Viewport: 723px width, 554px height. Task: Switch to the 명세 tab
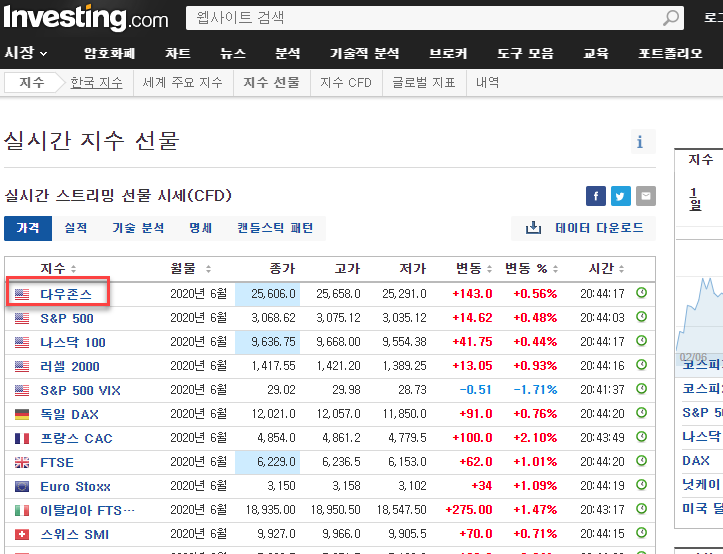point(201,228)
